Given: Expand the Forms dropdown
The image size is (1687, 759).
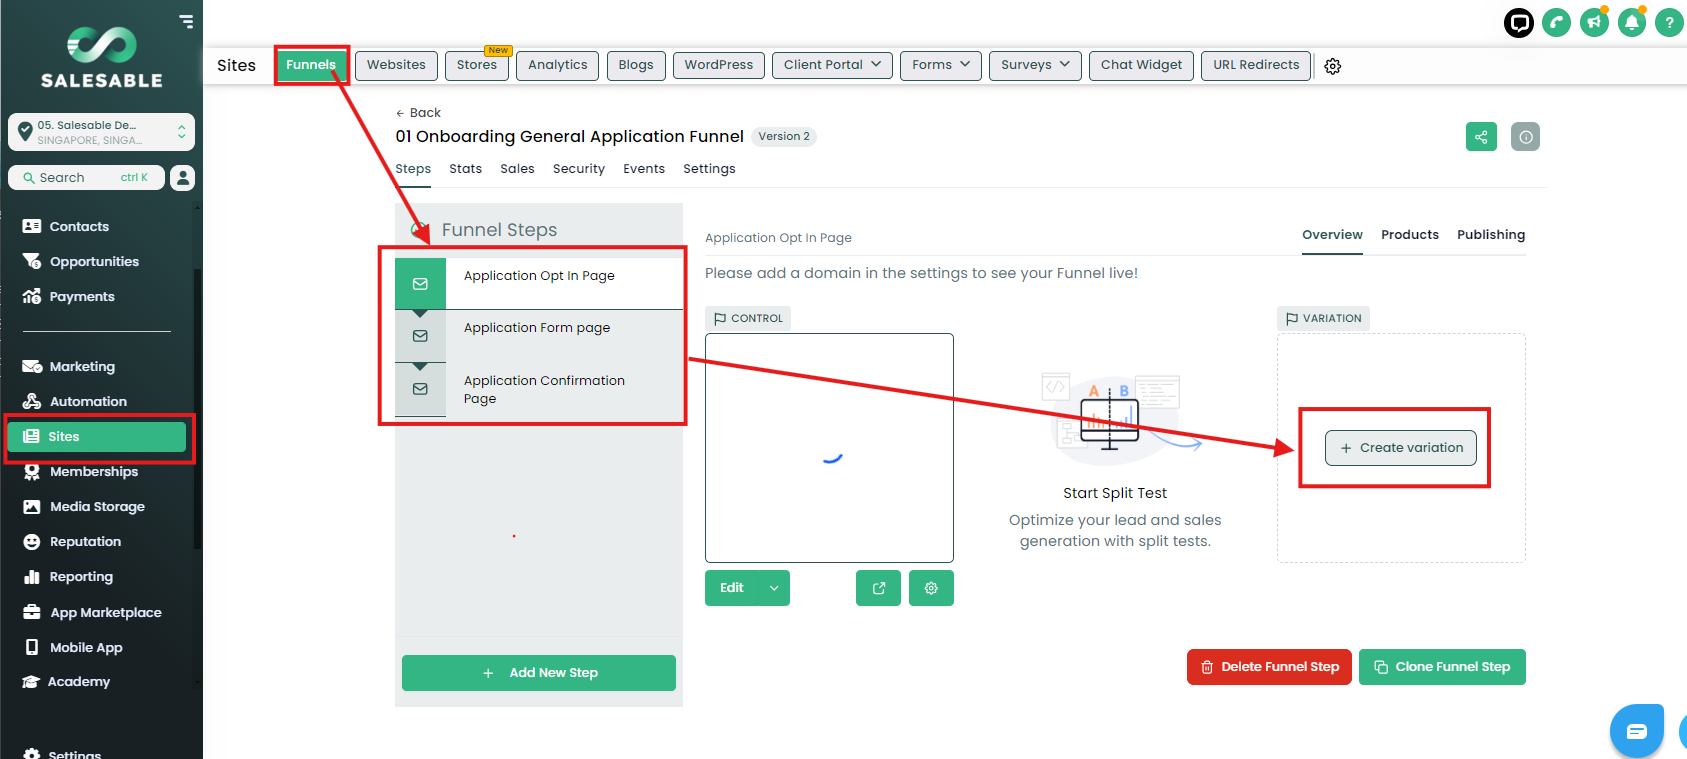Looking at the screenshot, I should [x=941, y=65].
